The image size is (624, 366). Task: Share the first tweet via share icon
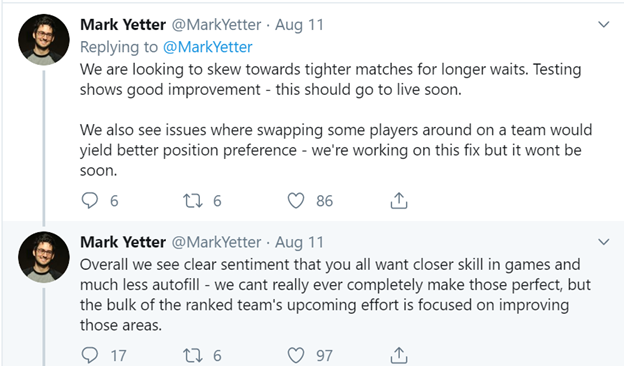point(399,201)
